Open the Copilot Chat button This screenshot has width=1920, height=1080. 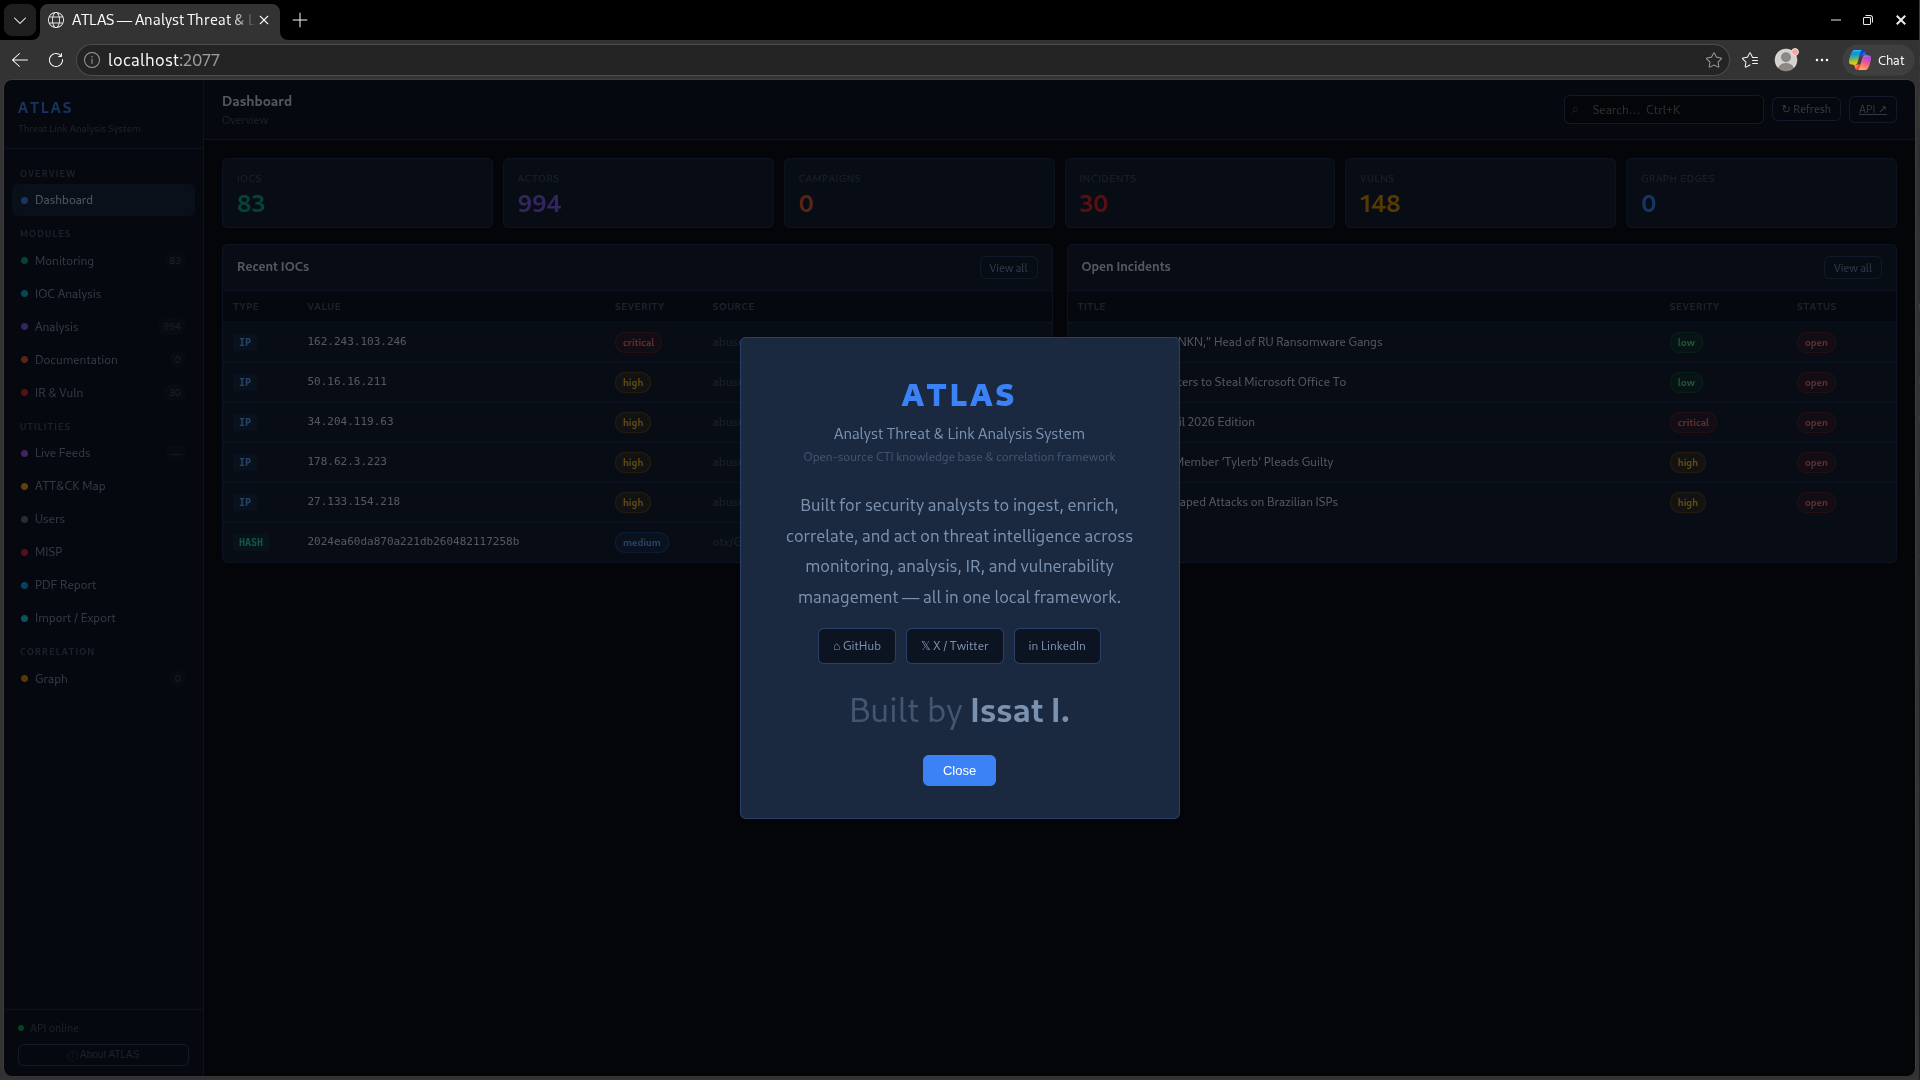[1876, 60]
